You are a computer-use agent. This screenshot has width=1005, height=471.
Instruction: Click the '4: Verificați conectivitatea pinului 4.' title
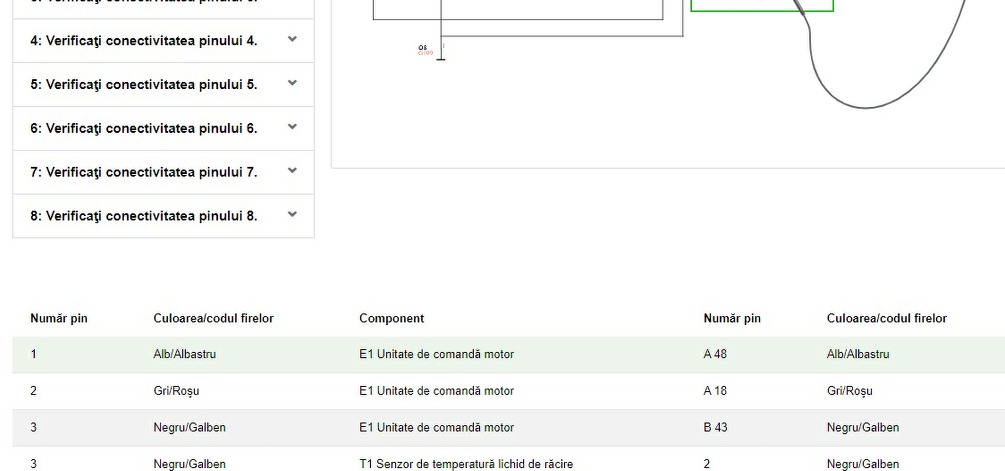point(143,41)
